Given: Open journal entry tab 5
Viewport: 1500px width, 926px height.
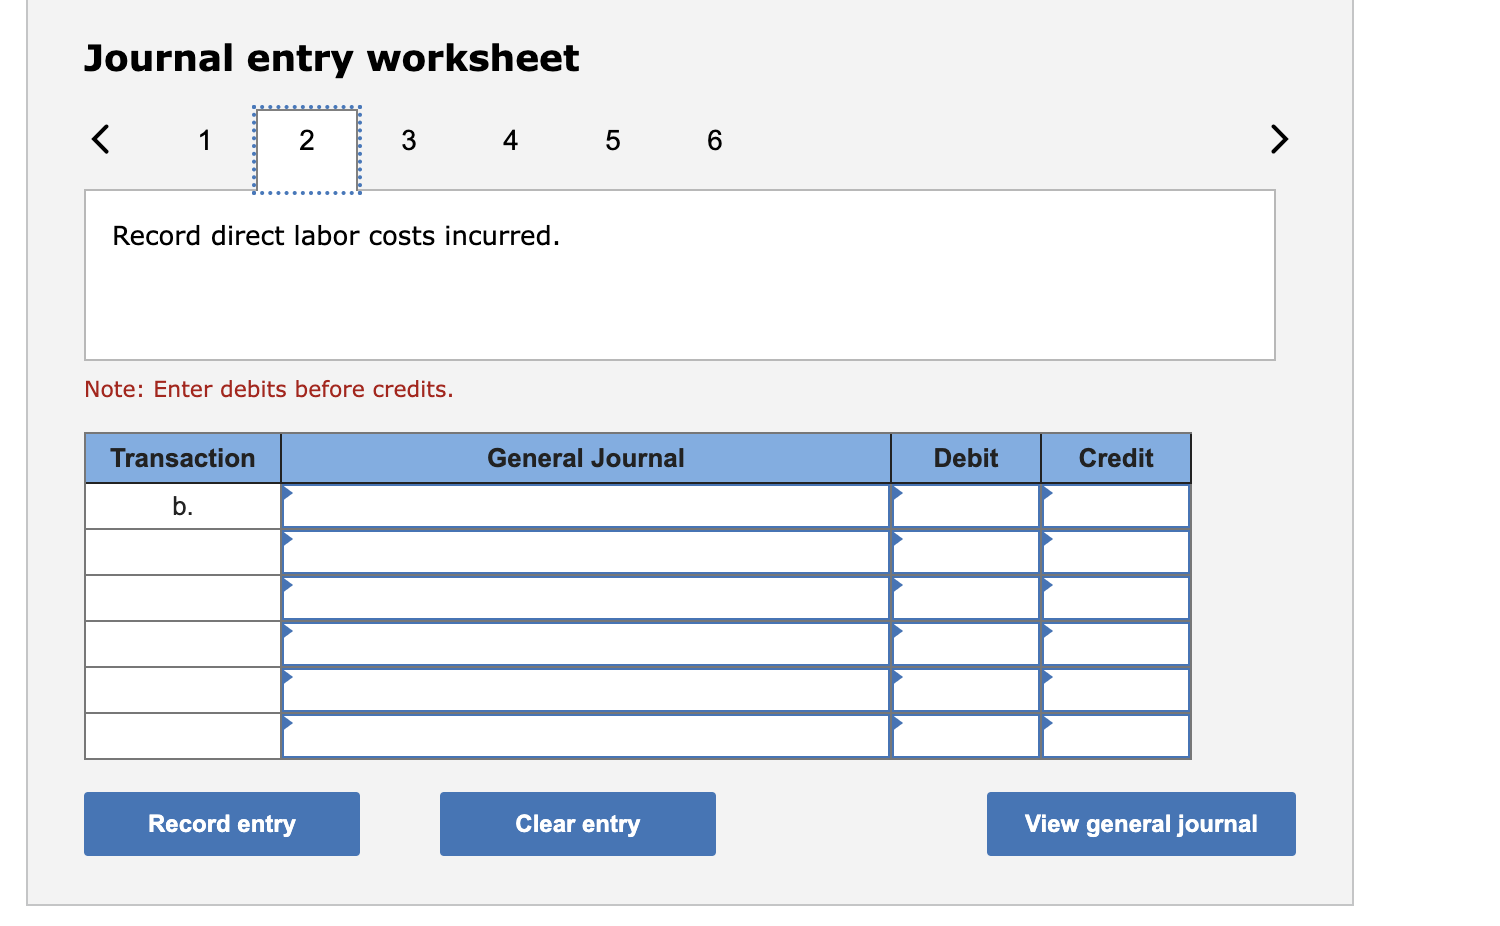Looking at the screenshot, I should tap(613, 140).
